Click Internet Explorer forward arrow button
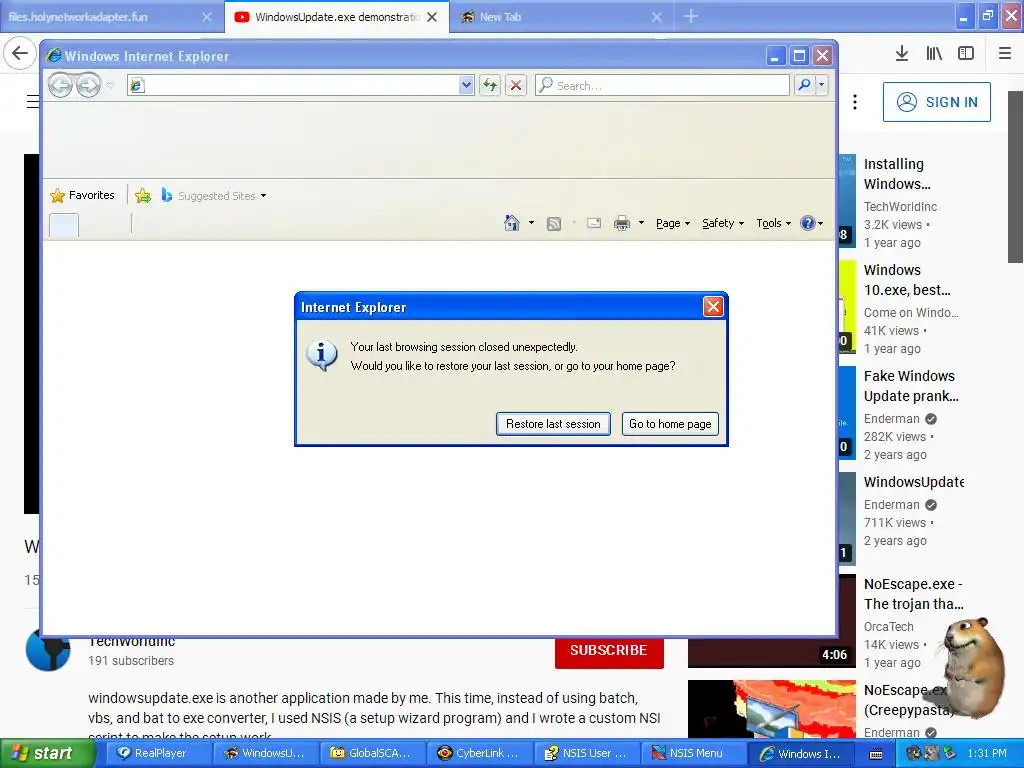This screenshot has height=768, width=1024. point(88,85)
